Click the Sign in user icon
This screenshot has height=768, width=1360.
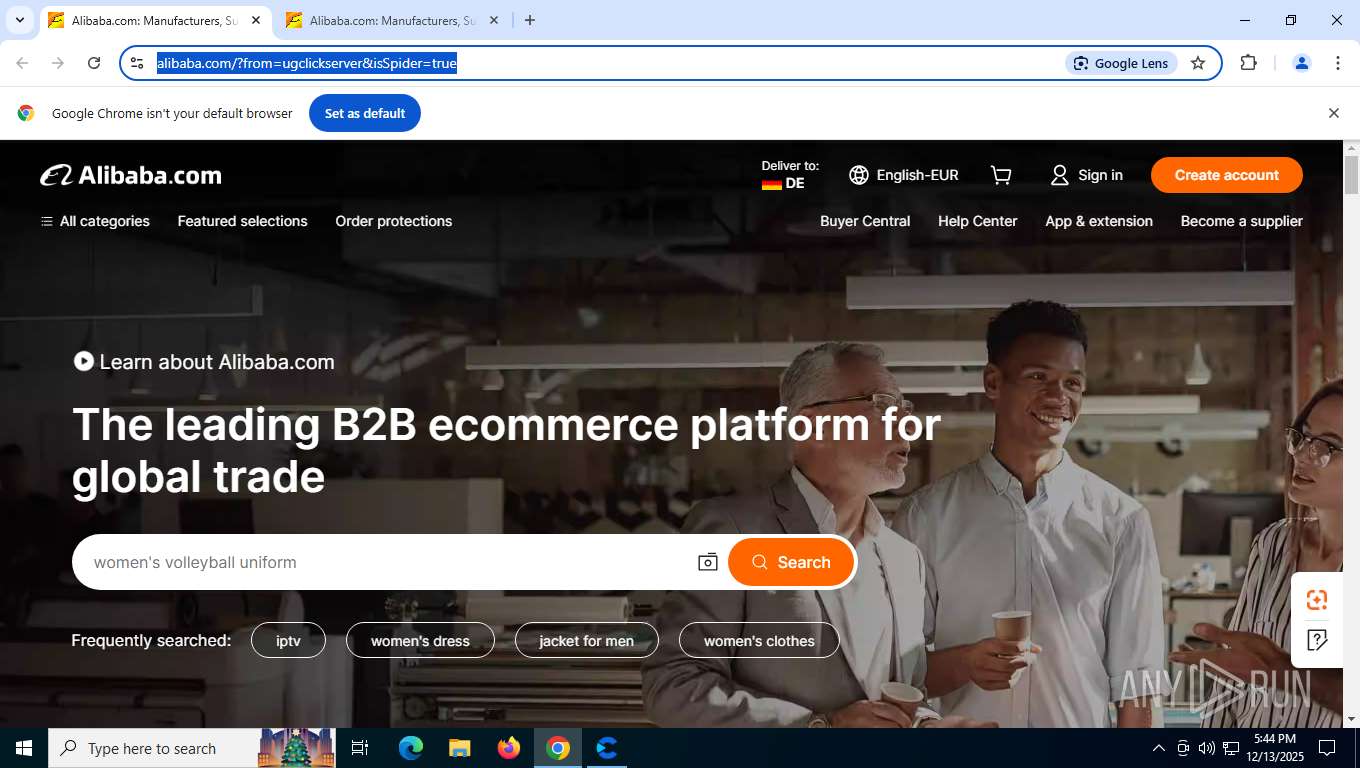pos(1060,175)
